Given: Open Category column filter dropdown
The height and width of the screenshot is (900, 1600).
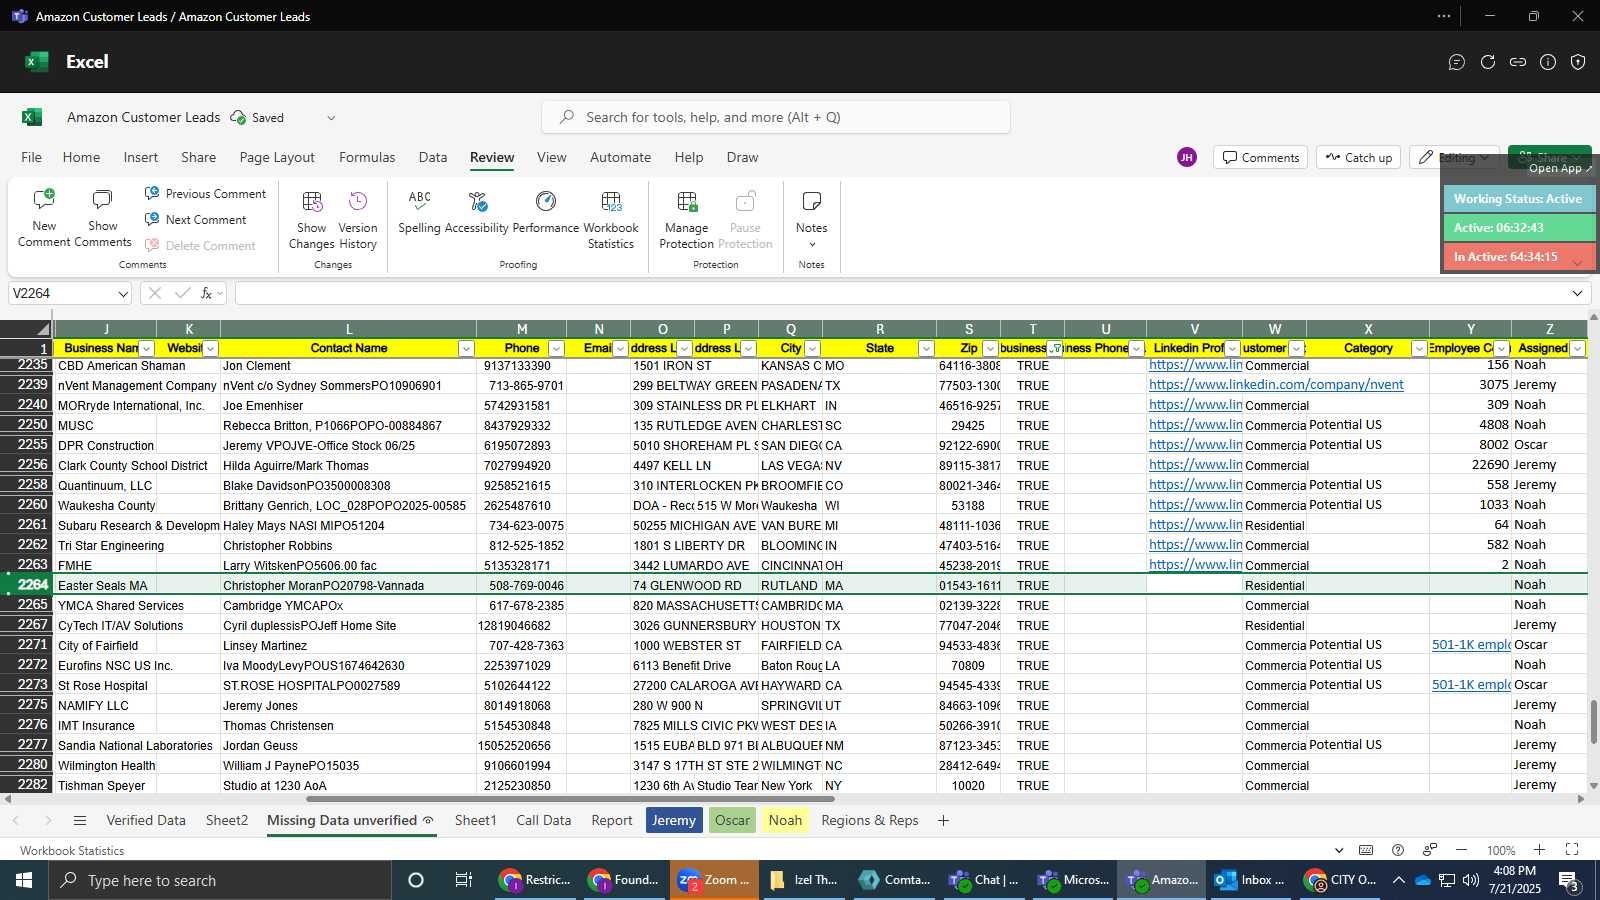Looking at the screenshot, I should [1419, 348].
